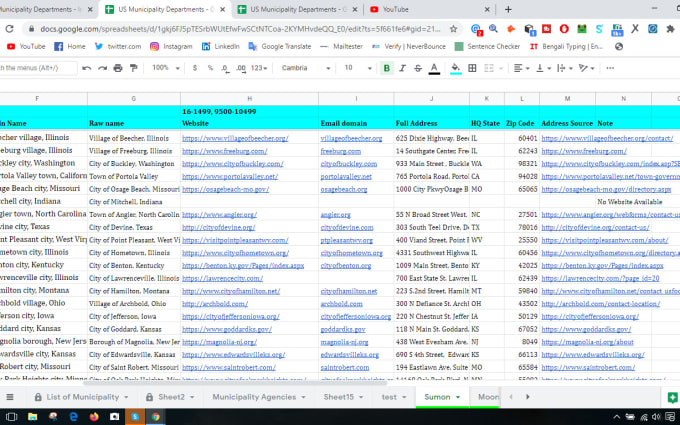
Task: Open Edge browser from taskbar
Action: point(73,417)
